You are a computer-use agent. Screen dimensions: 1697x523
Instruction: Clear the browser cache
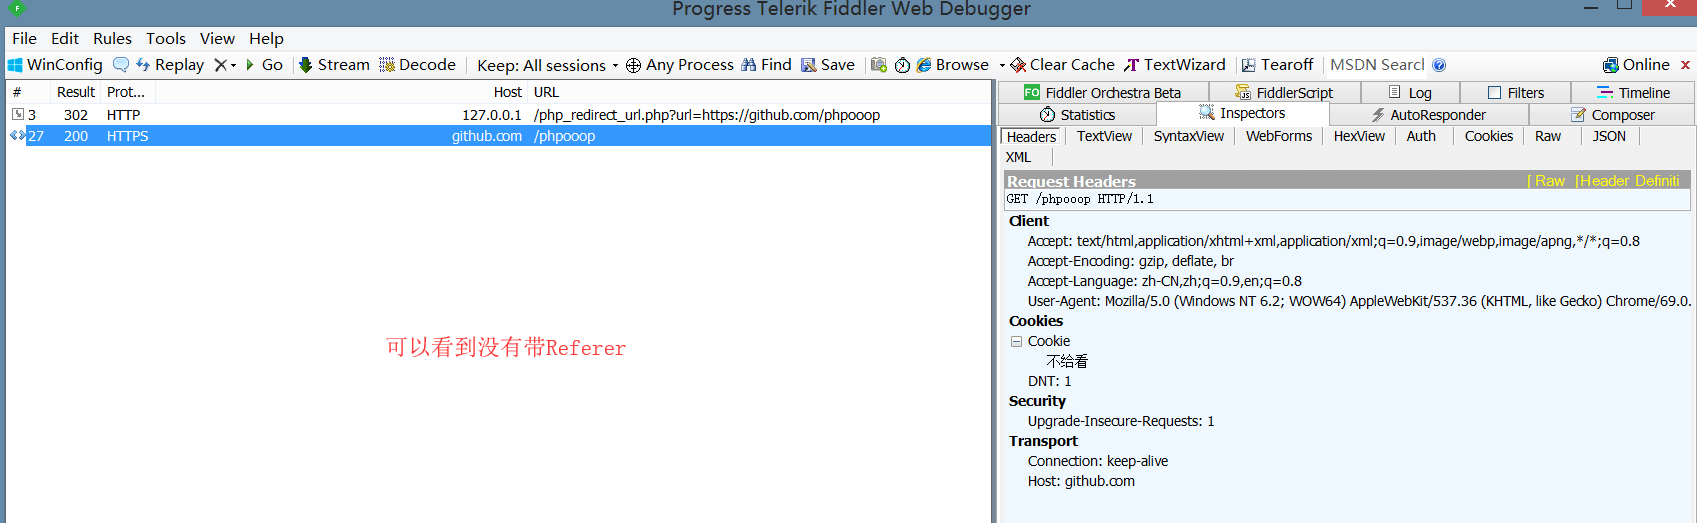[1062, 65]
